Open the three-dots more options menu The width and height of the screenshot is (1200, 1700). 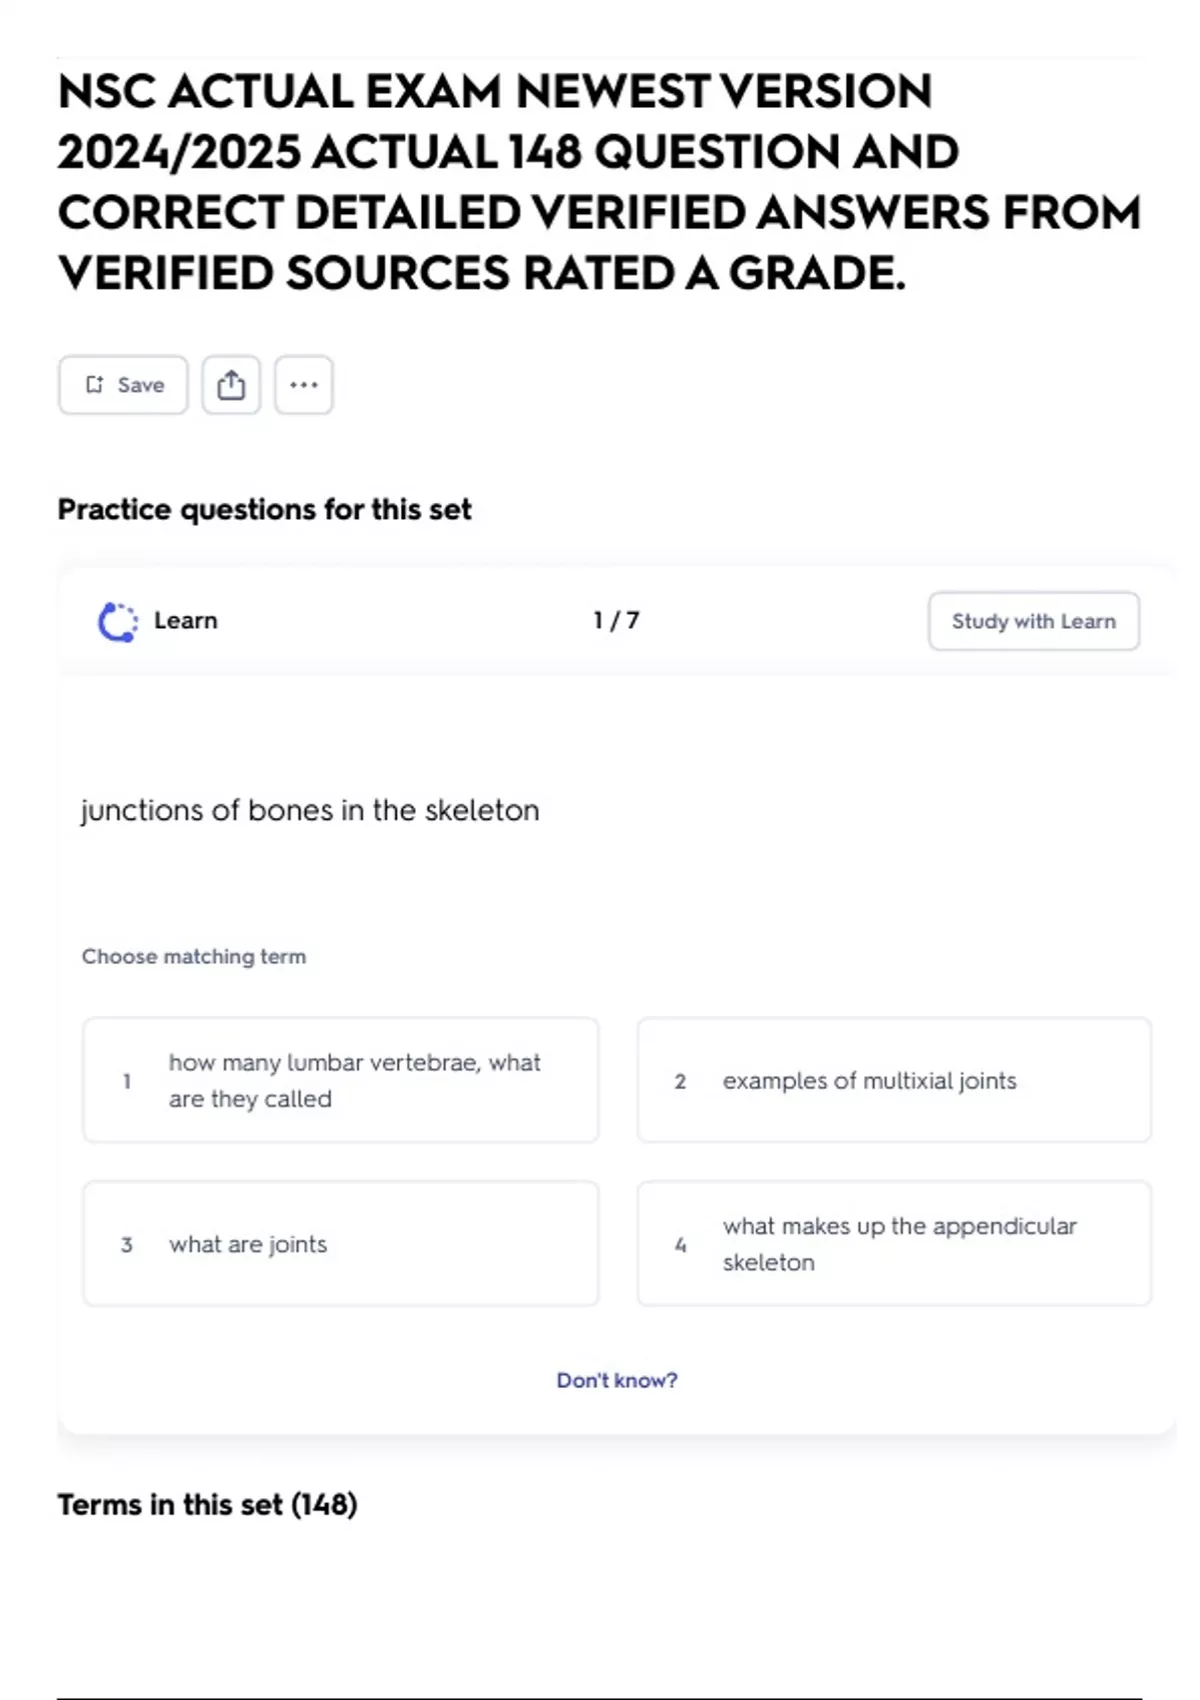point(303,385)
